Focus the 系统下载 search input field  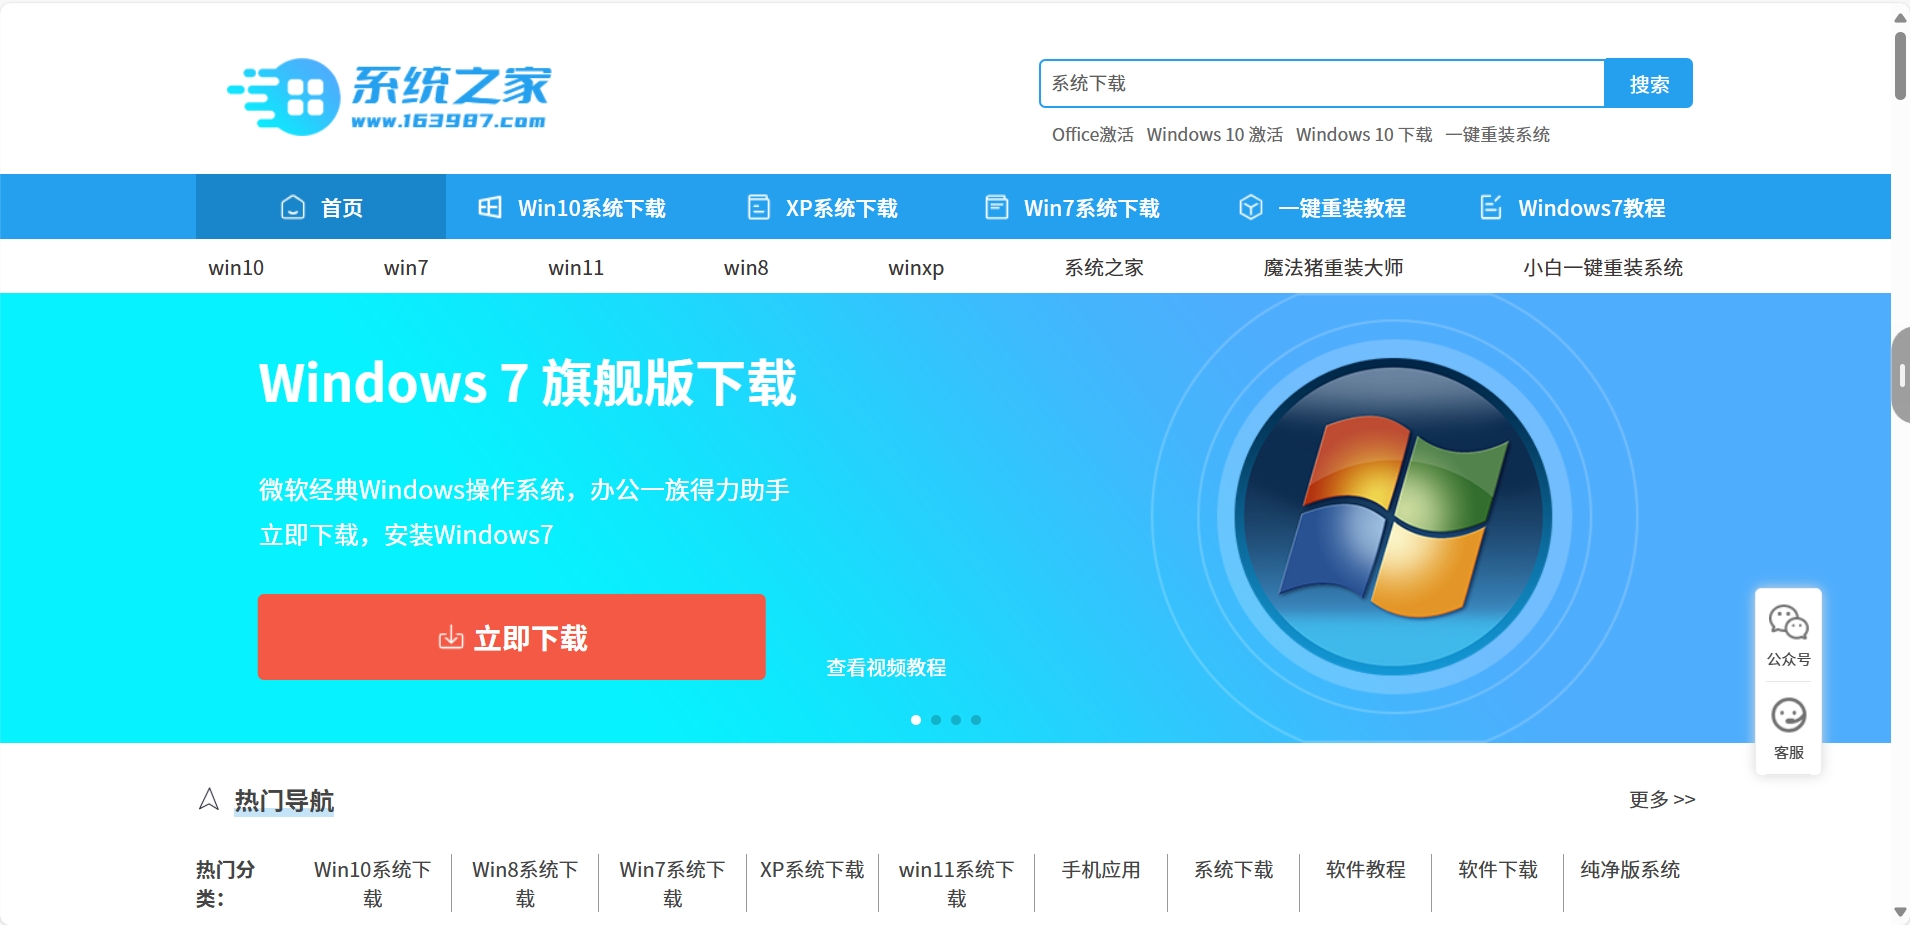pyautogui.click(x=1322, y=83)
